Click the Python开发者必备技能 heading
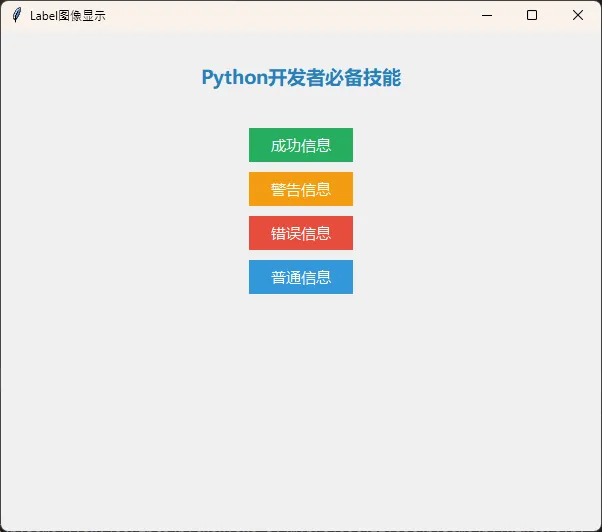This screenshot has width=602, height=532. coord(300,78)
